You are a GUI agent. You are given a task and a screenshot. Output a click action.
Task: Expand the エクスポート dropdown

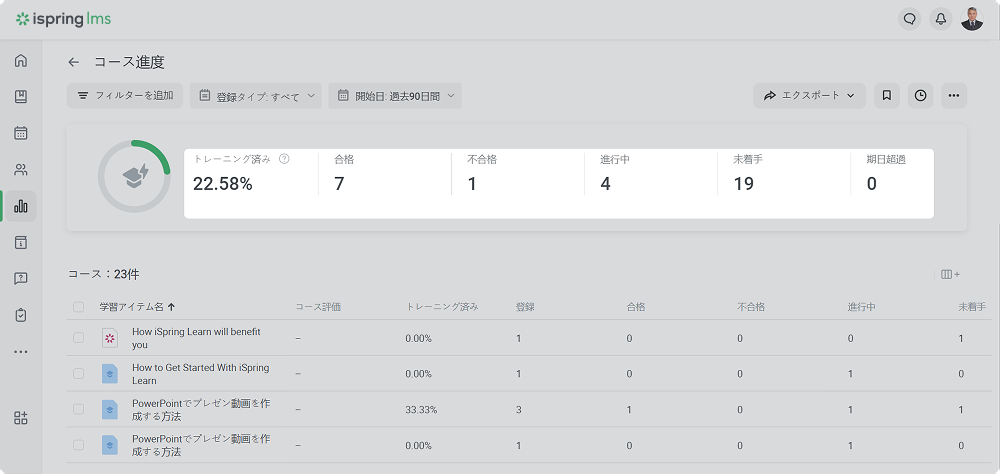809,96
